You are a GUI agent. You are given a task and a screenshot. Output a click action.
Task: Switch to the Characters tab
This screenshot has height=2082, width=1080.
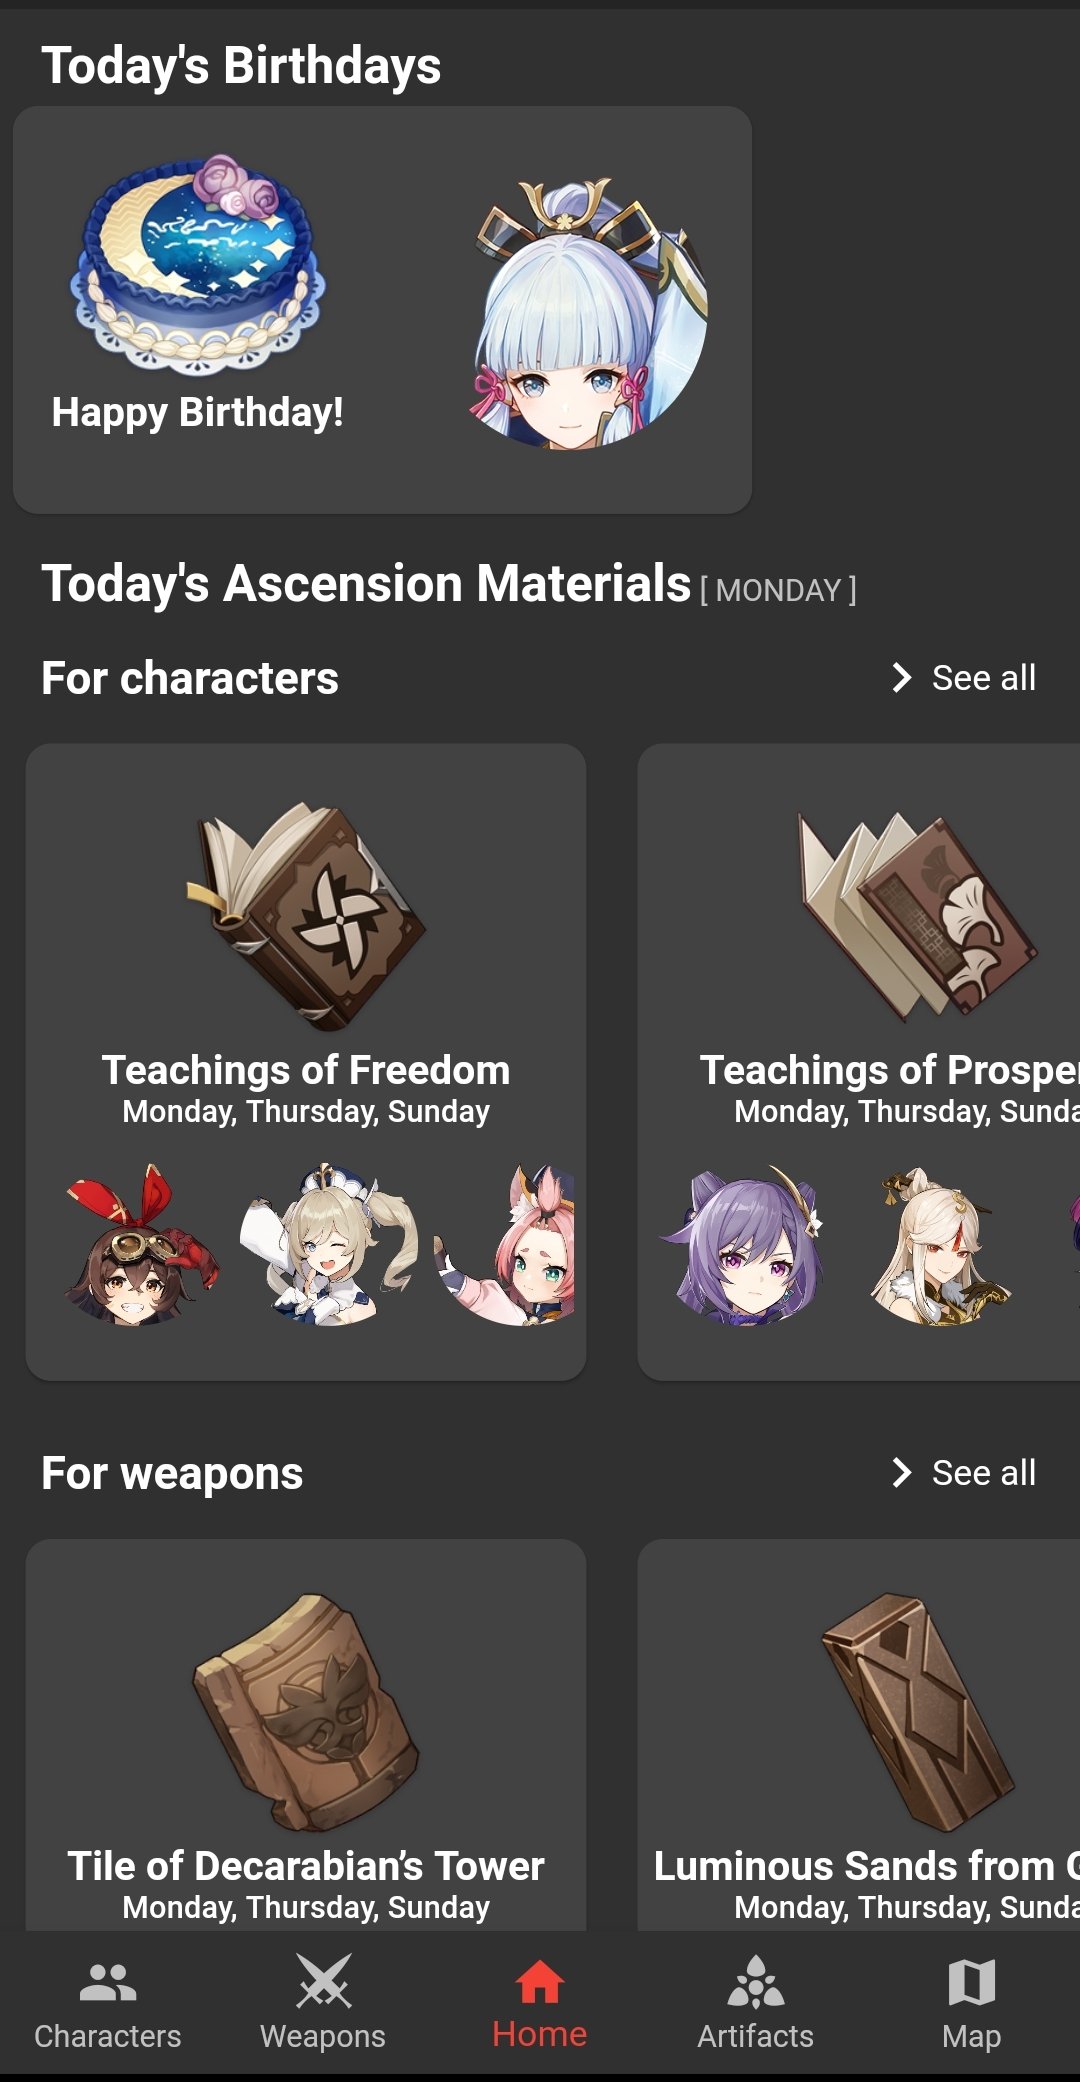pyautogui.click(x=108, y=2005)
